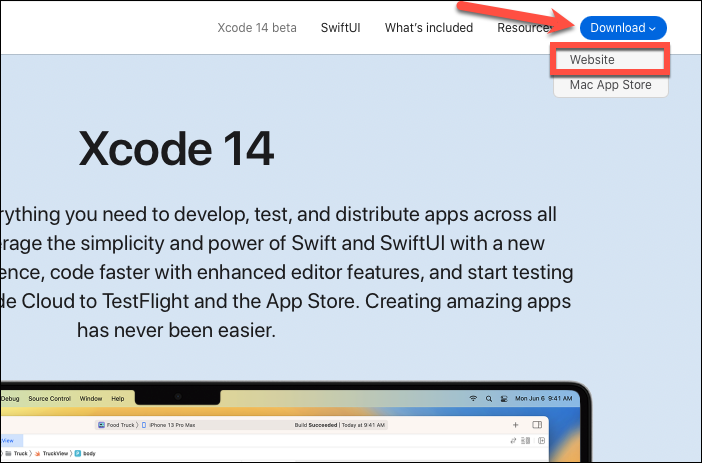702x463 pixels.
Task: Click the plus Library button in the Xcode toolbar
Action: point(515,424)
